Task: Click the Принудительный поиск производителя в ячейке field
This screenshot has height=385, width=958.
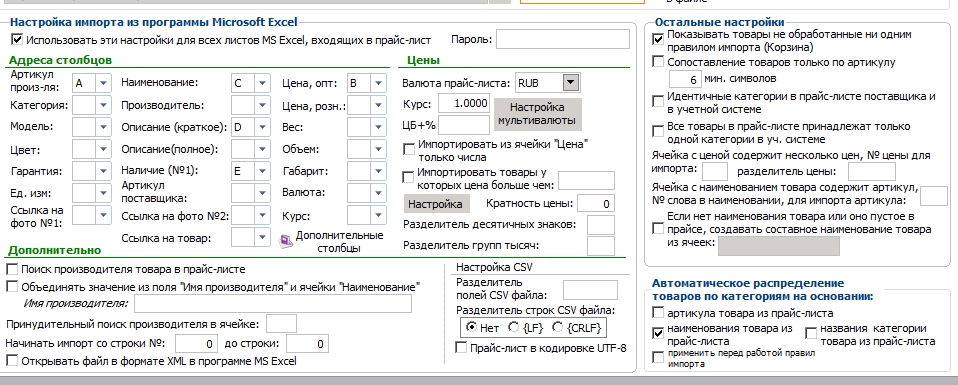Action: (x=282, y=324)
